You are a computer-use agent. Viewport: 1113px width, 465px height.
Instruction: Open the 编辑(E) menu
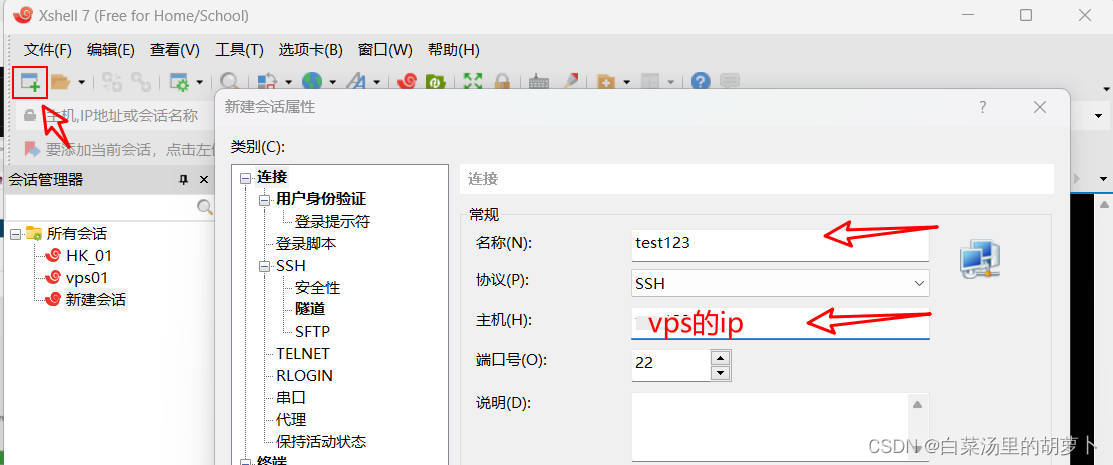(111, 50)
